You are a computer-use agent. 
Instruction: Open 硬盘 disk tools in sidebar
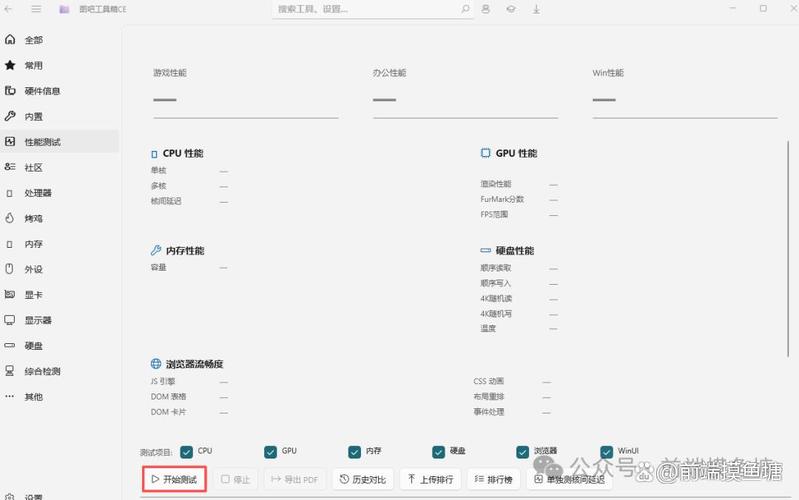coord(60,346)
